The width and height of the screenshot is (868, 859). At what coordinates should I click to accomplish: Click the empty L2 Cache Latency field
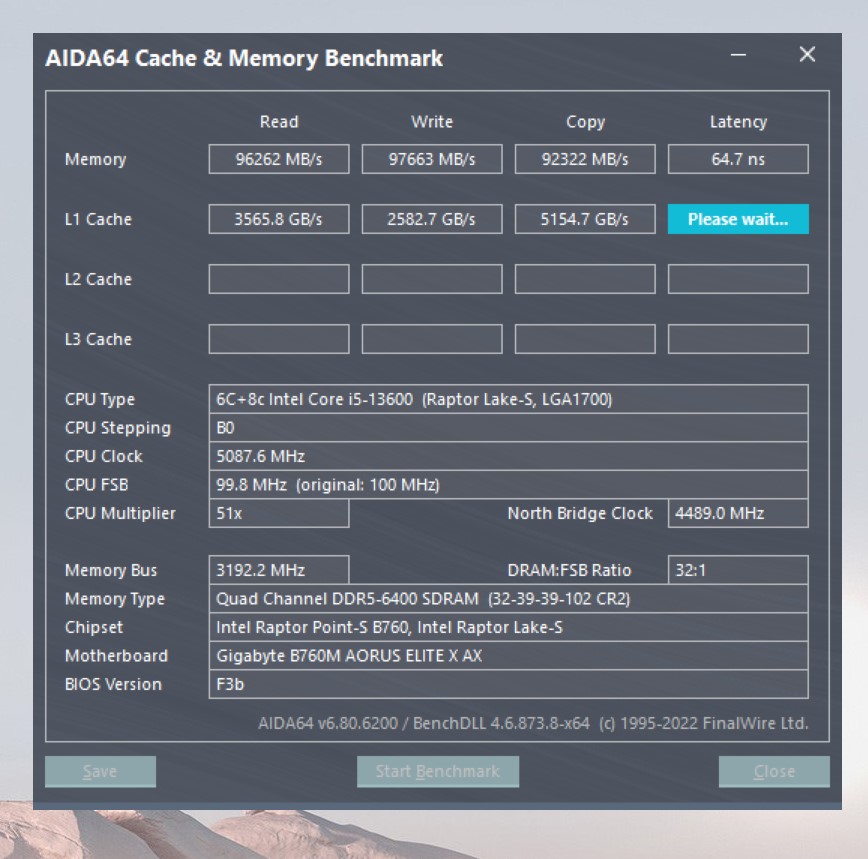coord(738,278)
